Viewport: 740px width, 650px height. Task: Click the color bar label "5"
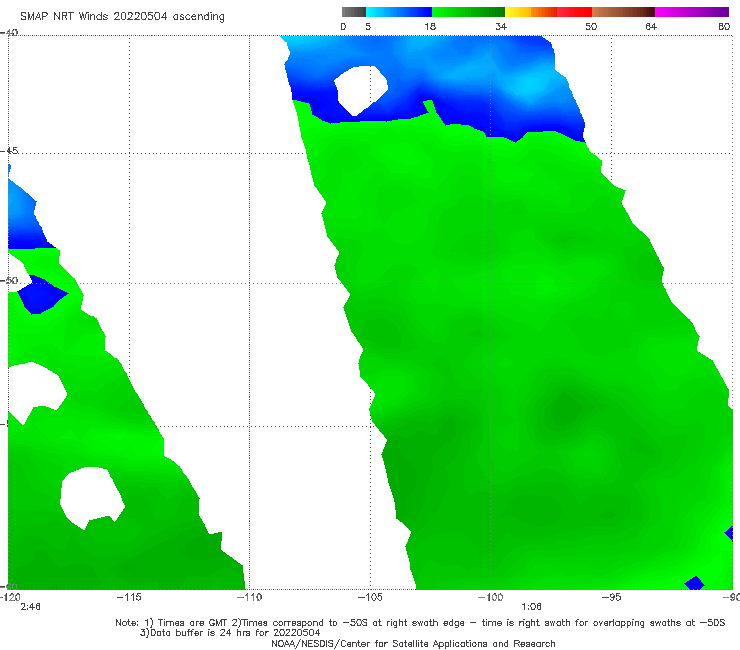[x=368, y=27]
